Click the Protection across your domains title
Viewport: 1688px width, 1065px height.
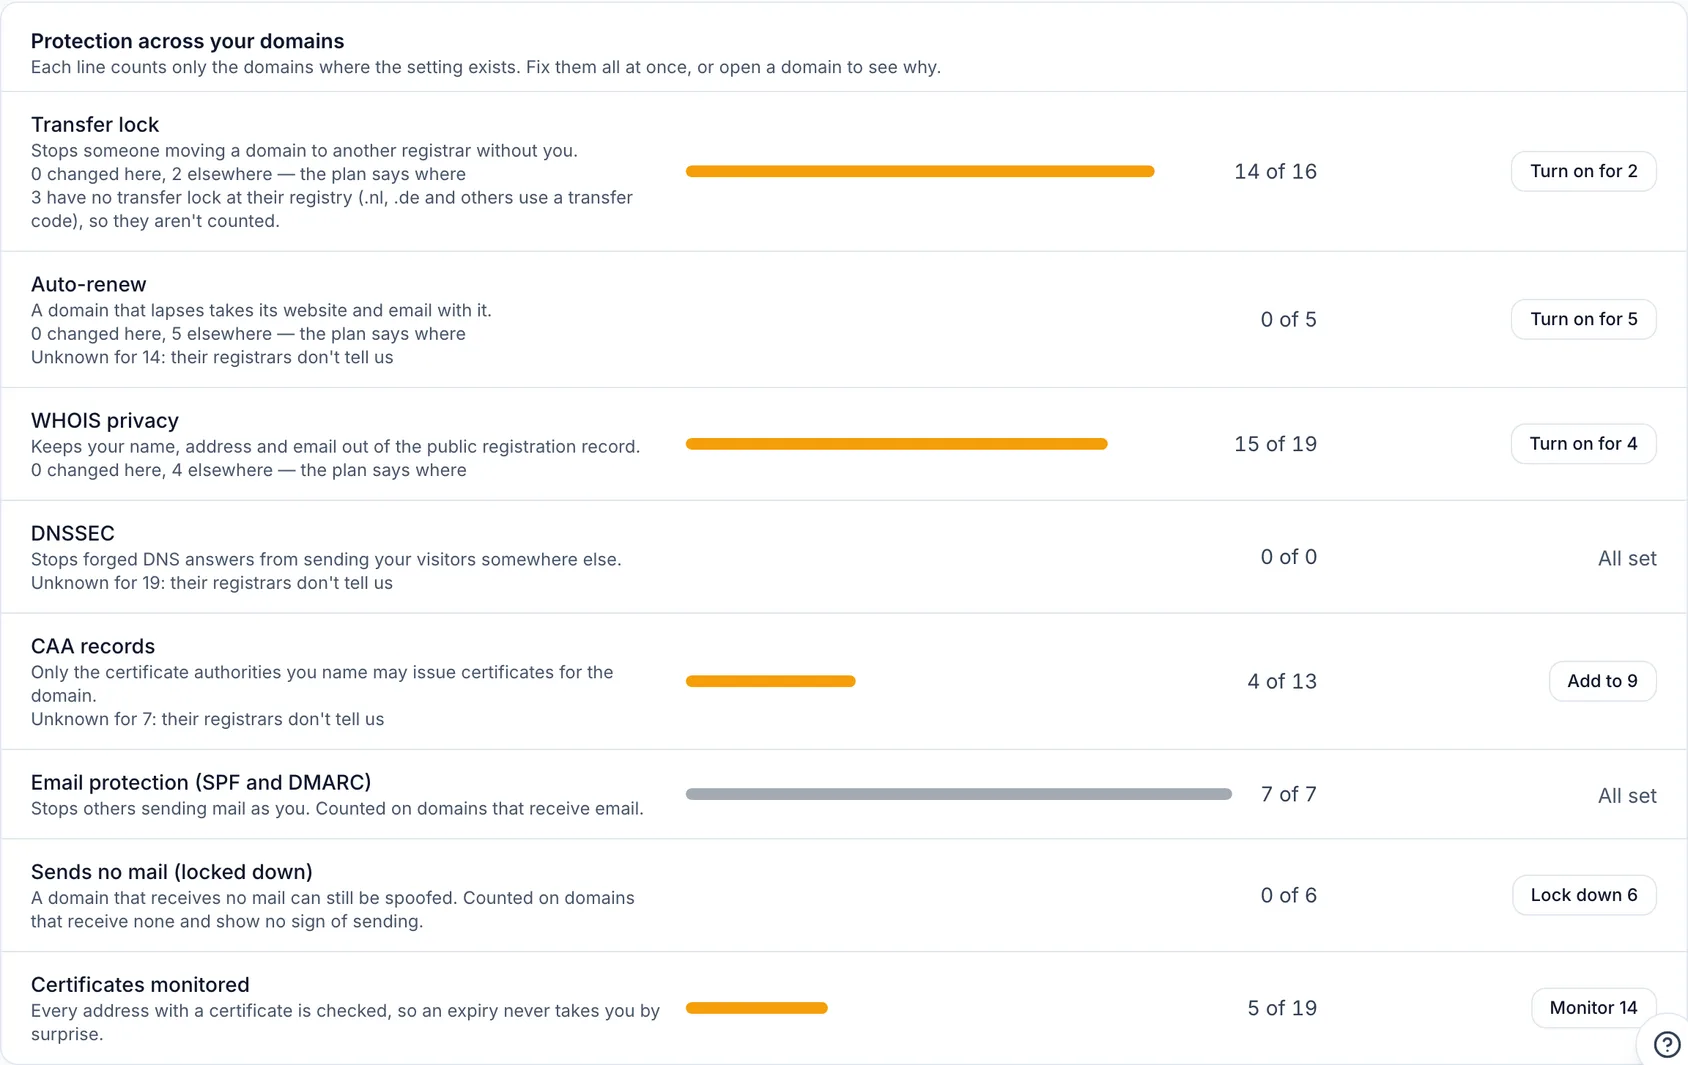(x=187, y=41)
